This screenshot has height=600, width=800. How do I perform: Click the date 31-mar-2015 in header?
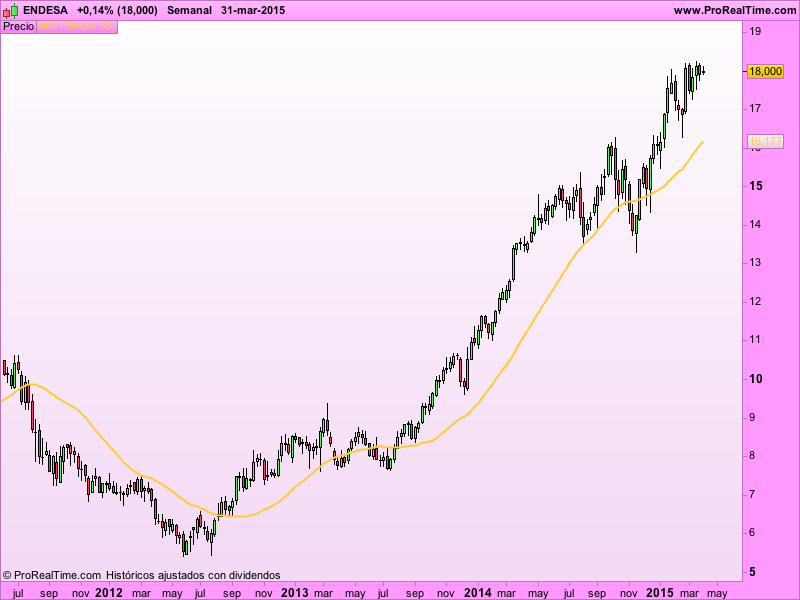coord(253,10)
